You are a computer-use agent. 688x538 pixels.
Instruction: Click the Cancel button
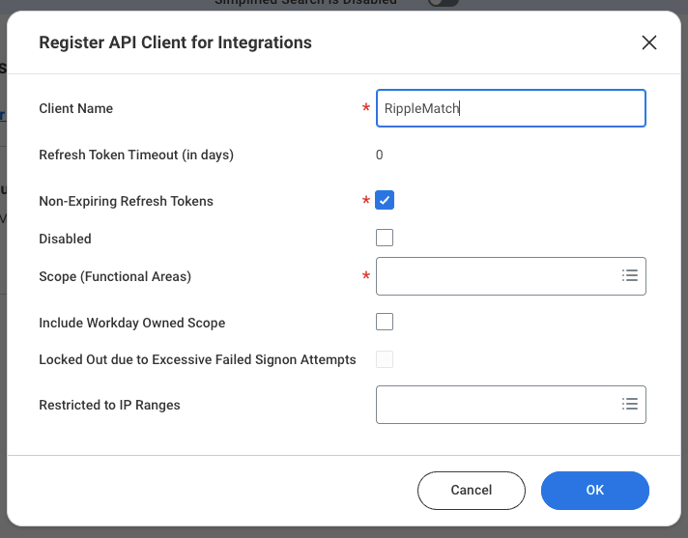tap(471, 490)
